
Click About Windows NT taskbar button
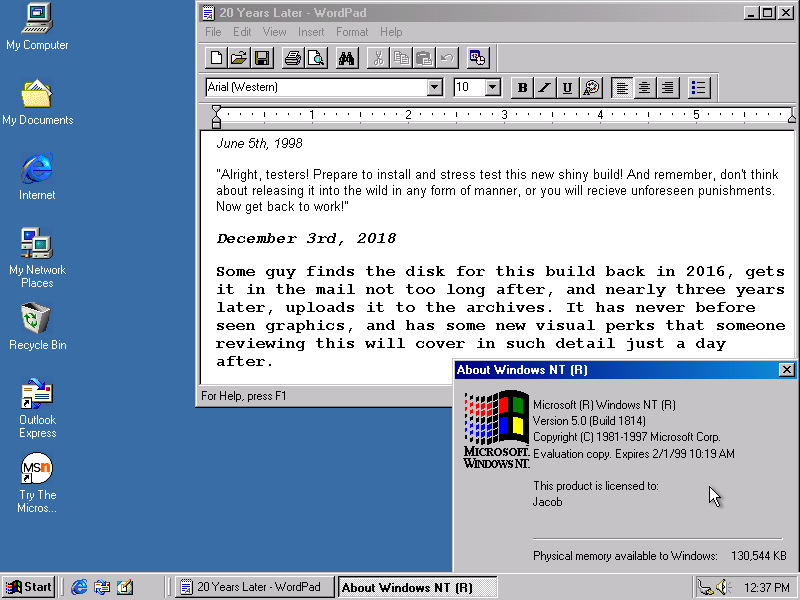click(417, 587)
